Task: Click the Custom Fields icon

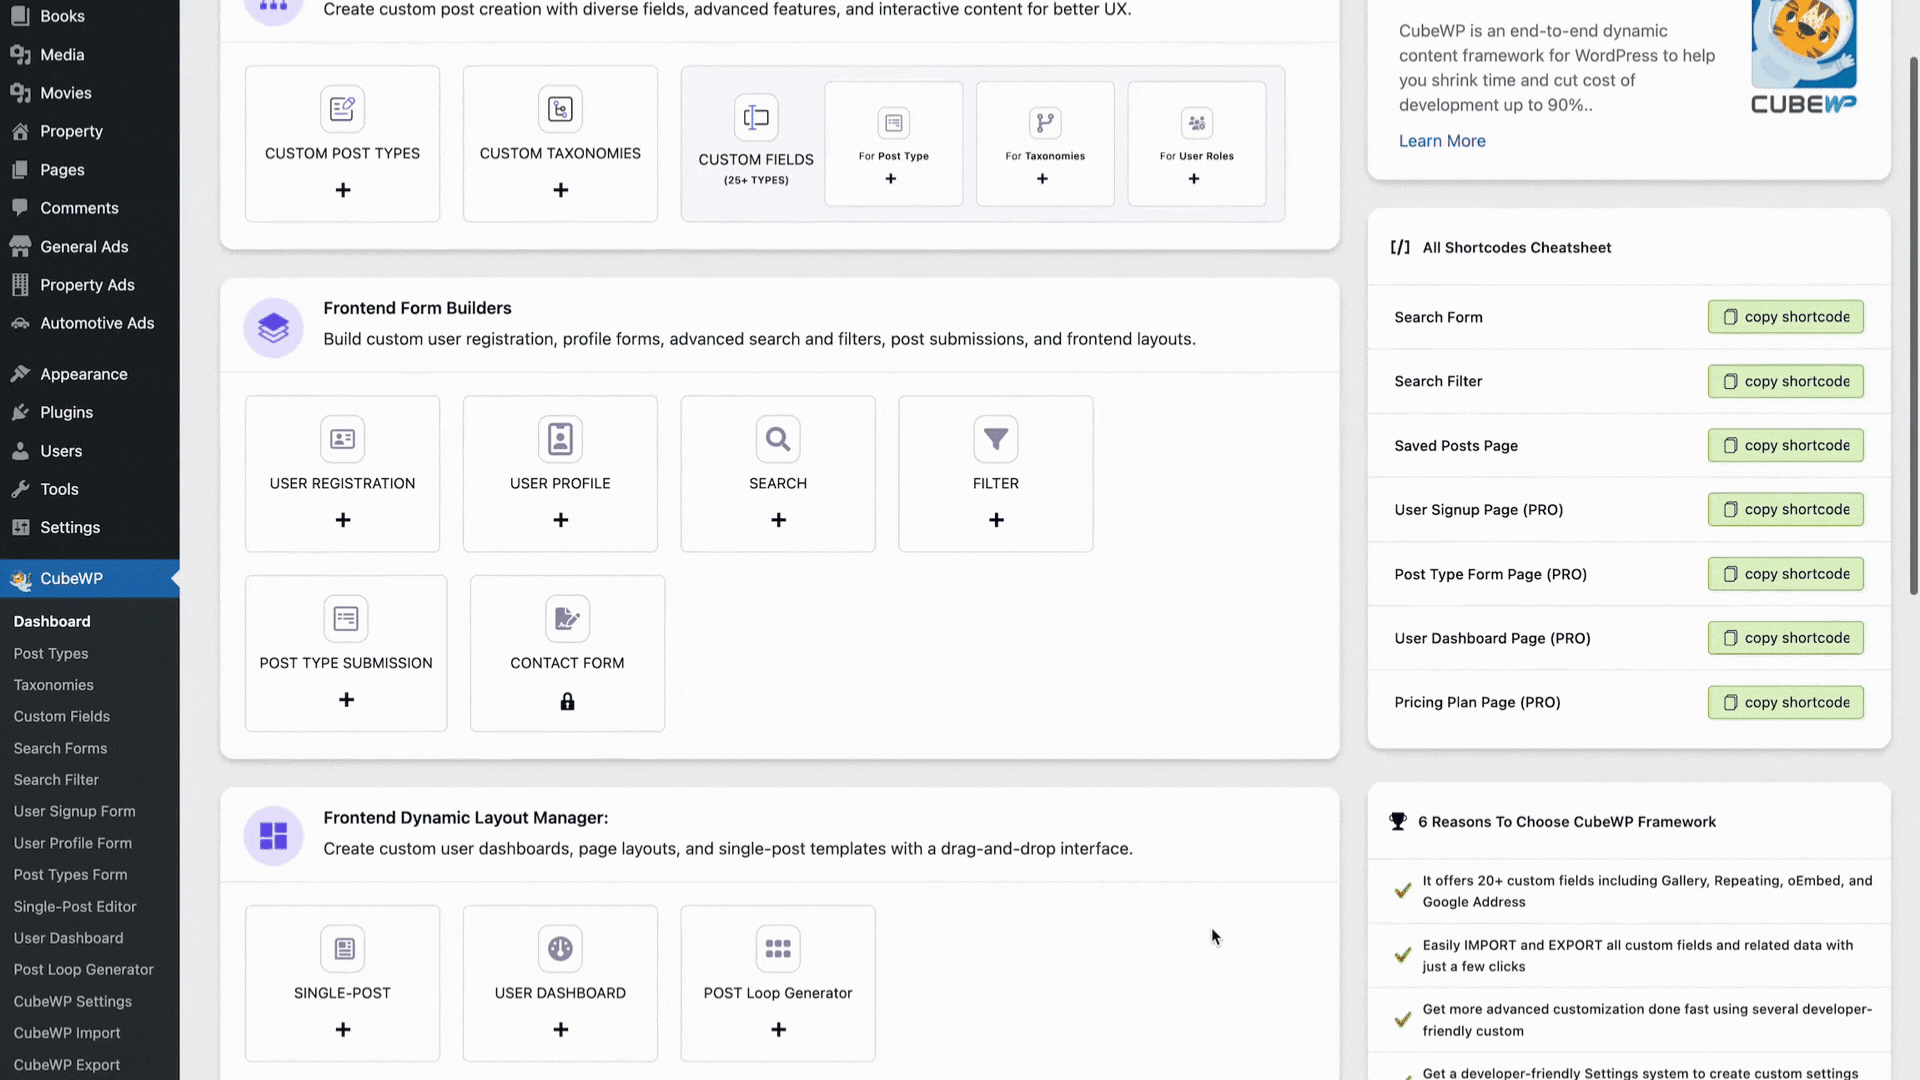Action: click(x=756, y=117)
